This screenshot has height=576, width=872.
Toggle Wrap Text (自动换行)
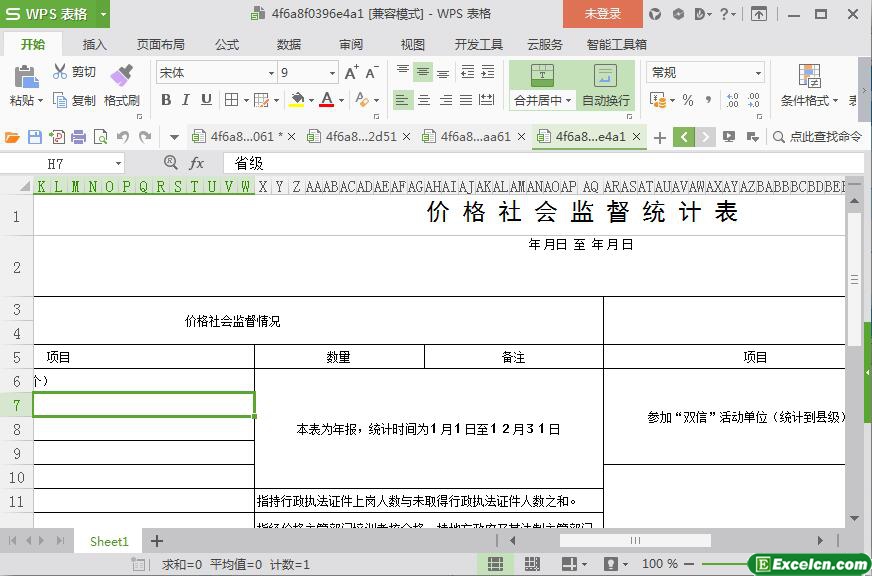pyautogui.click(x=605, y=86)
